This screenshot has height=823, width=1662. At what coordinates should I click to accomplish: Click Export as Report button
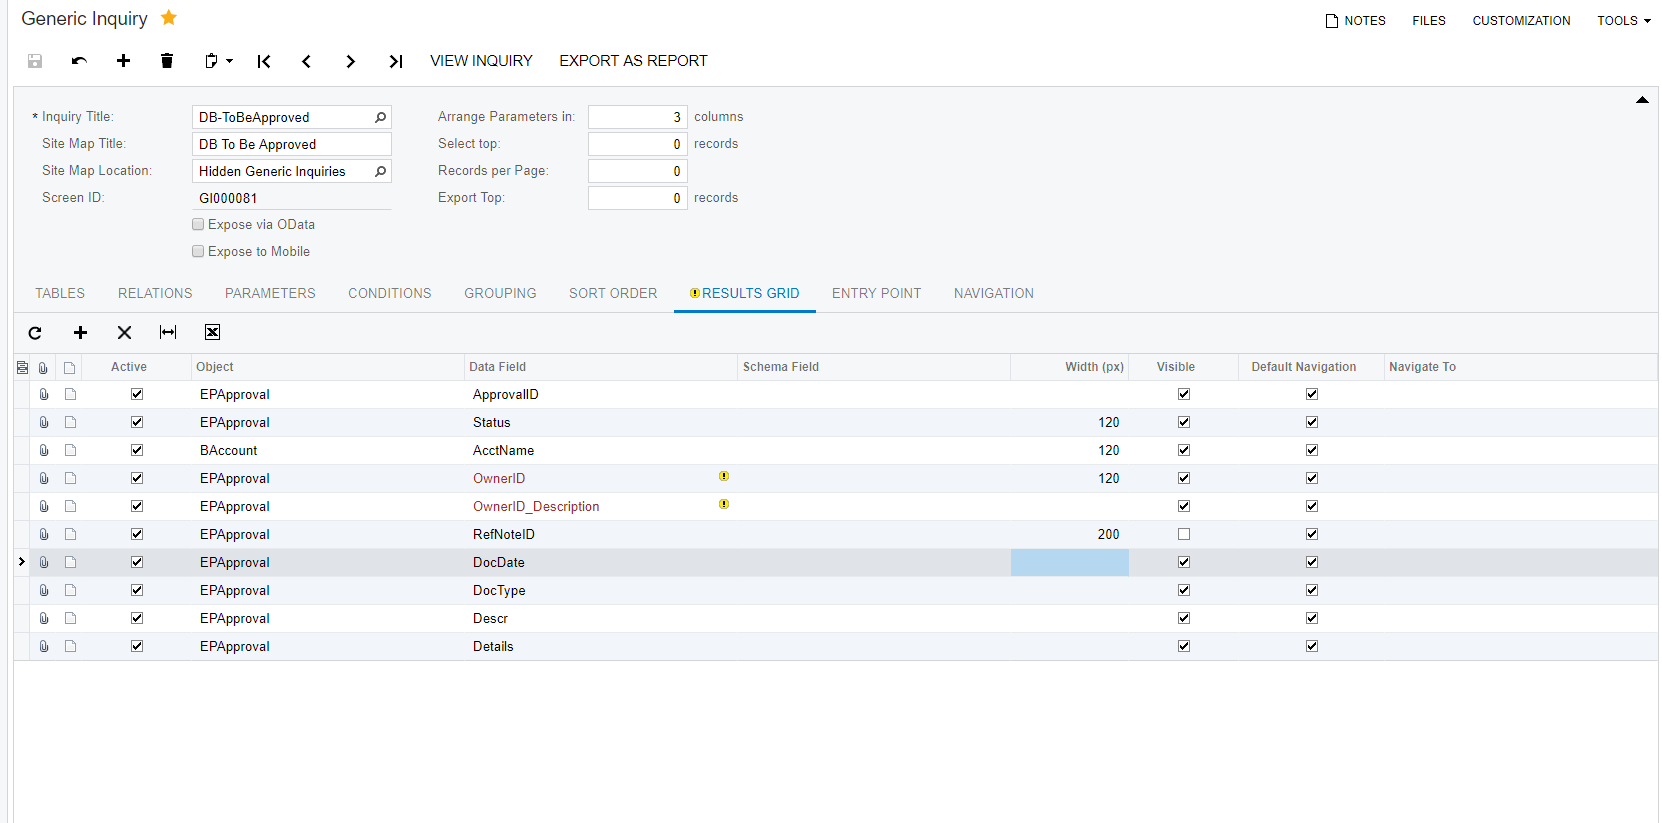point(633,61)
